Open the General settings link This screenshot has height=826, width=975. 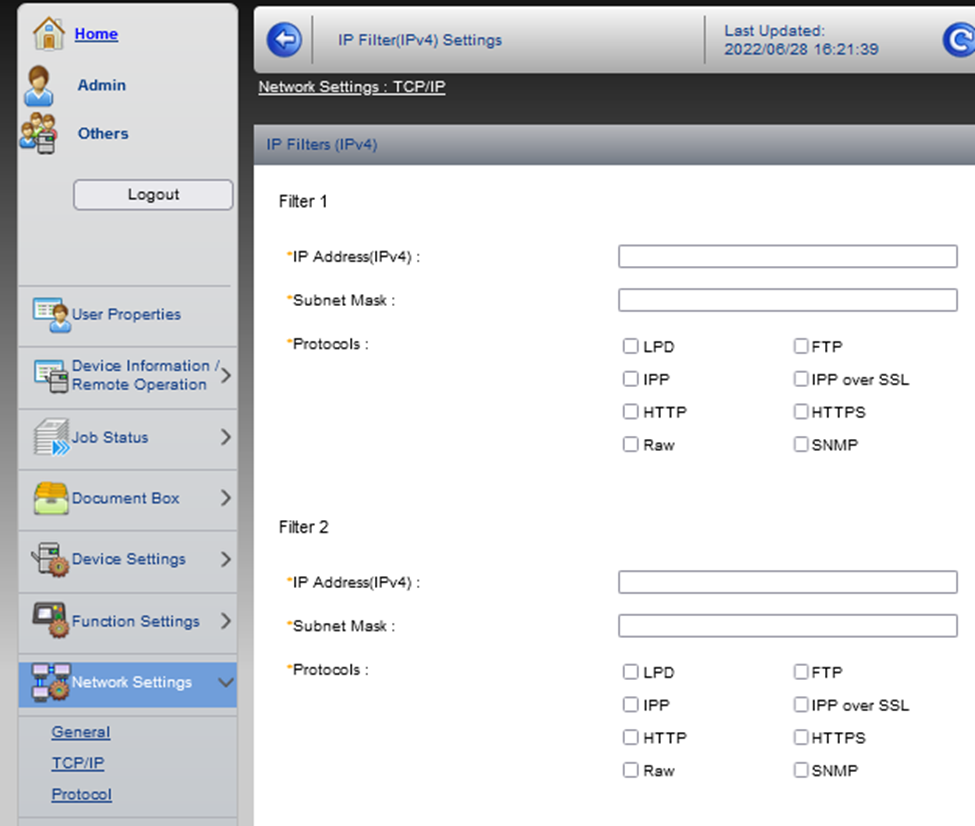(x=80, y=732)
